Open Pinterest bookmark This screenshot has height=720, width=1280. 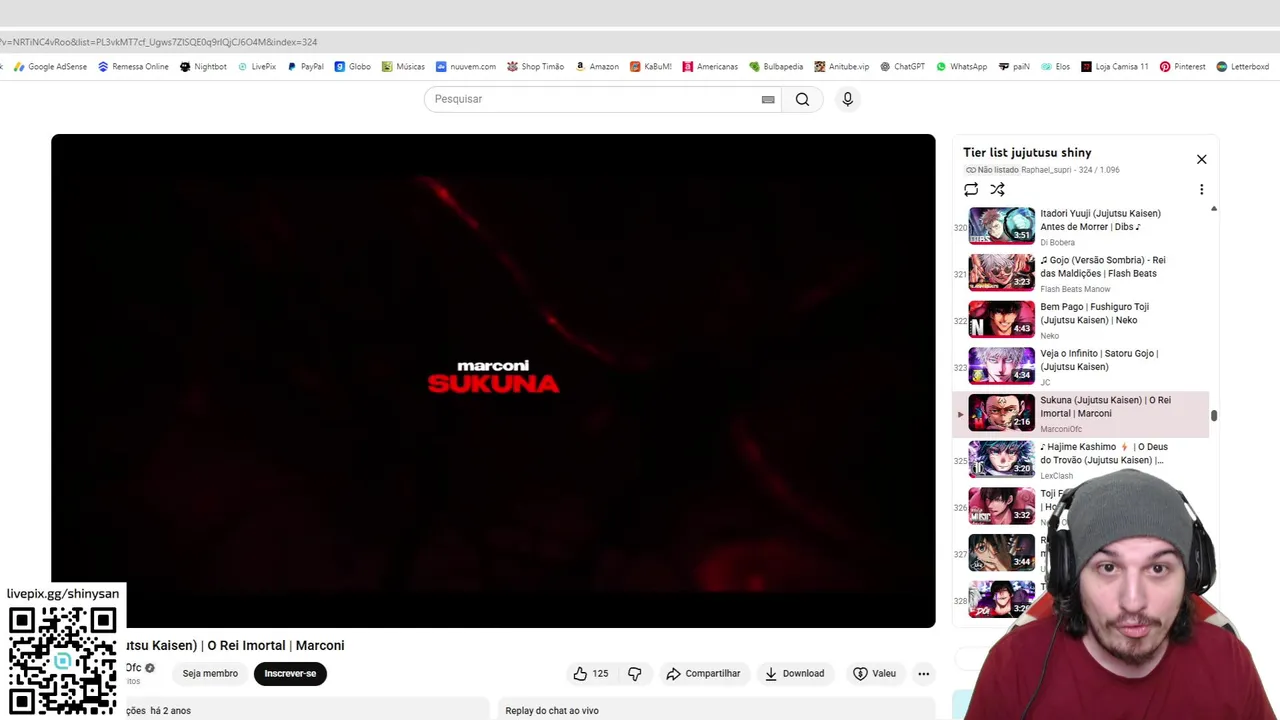pos(1182,67)
